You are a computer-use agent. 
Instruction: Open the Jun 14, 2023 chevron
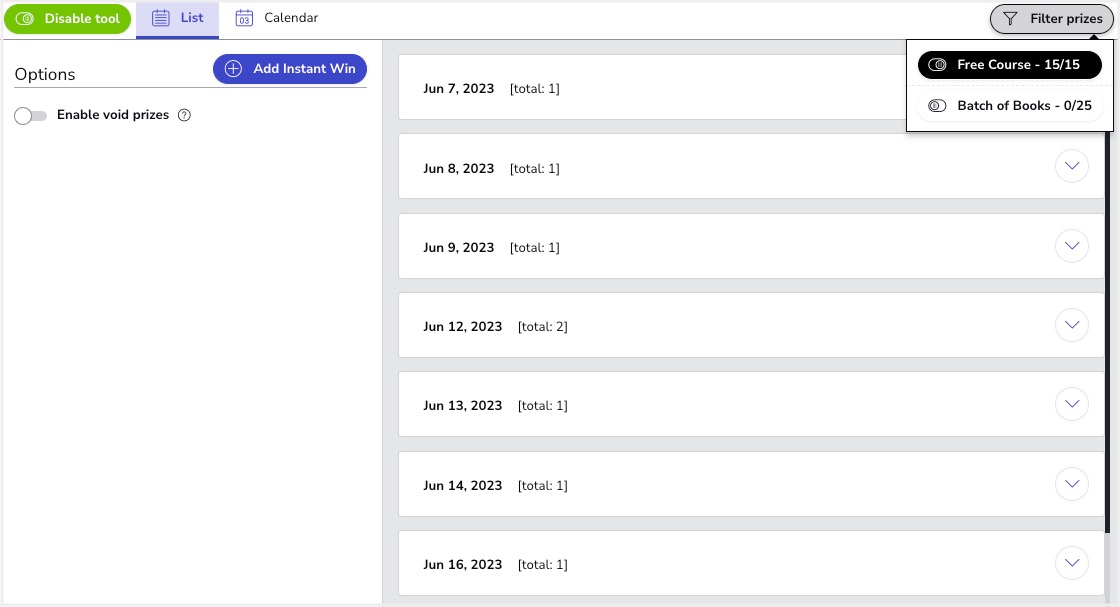click(x=1072, y=483)
